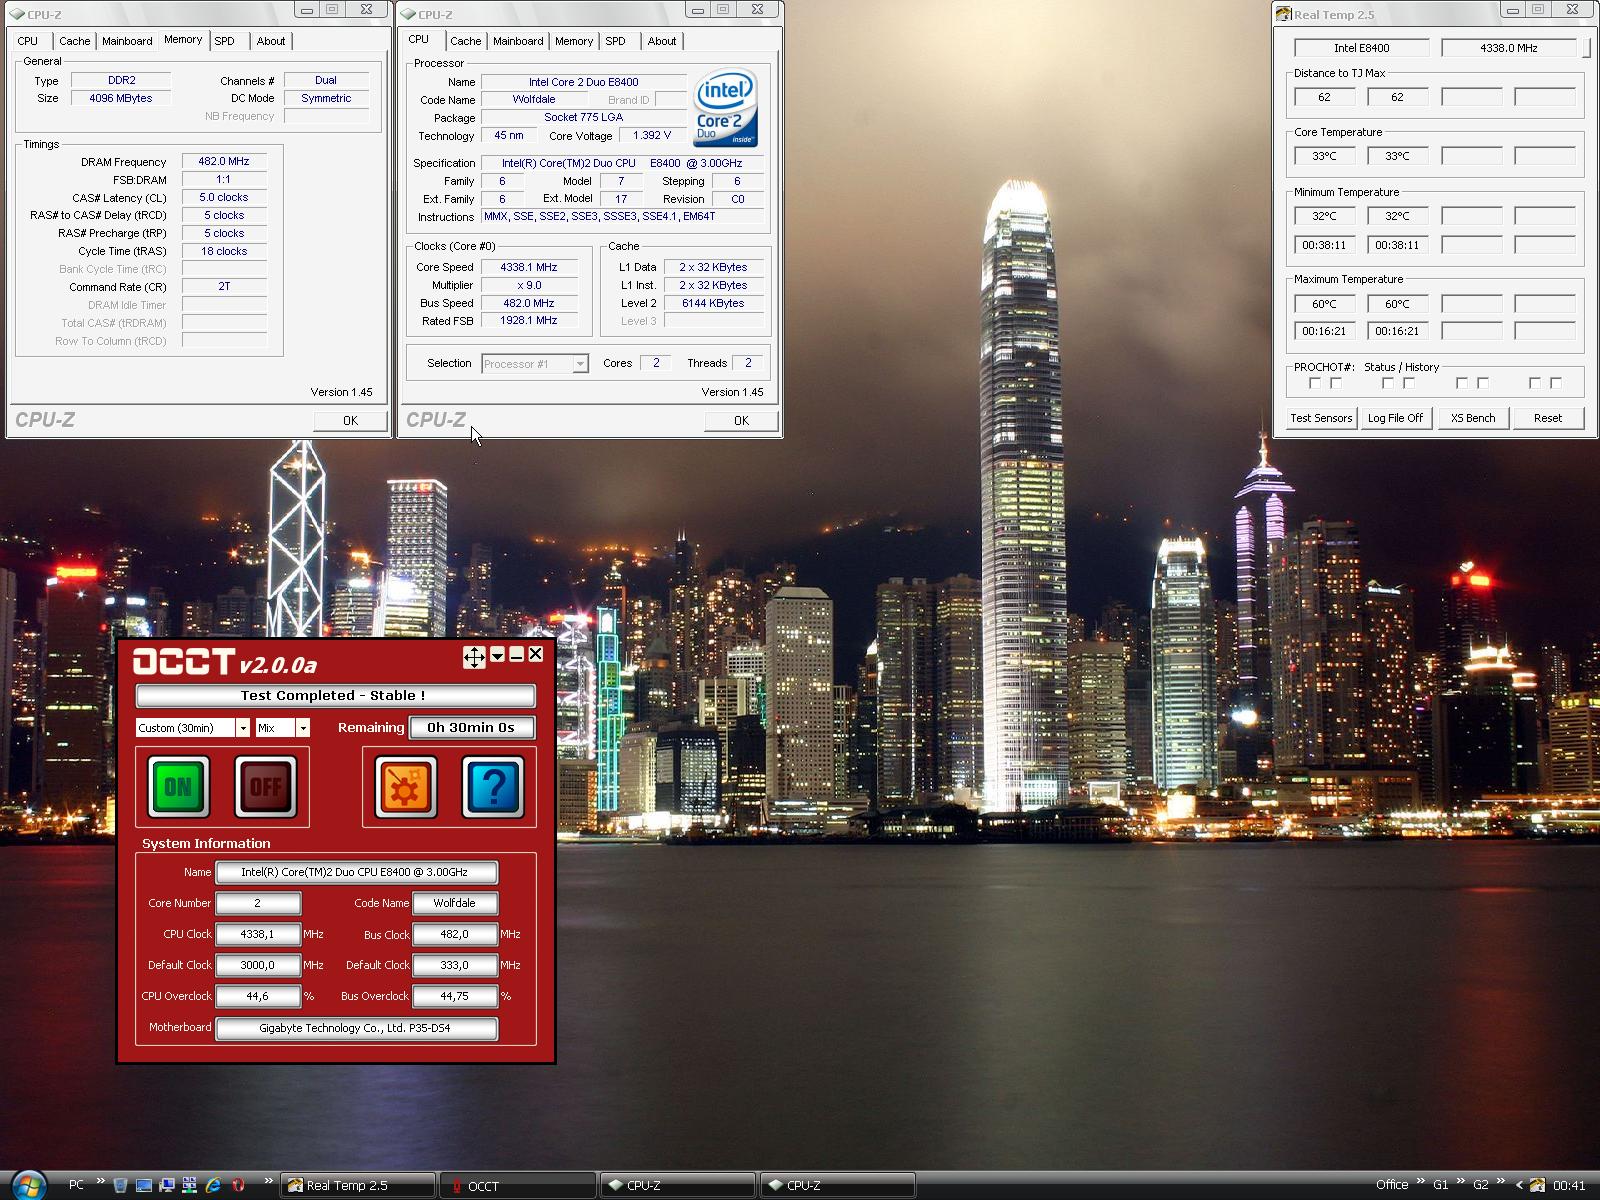This screenshot has height=1200, width=1600.
Task: Click the Test Completed - Stable status bar
Action: pos(335,695)
